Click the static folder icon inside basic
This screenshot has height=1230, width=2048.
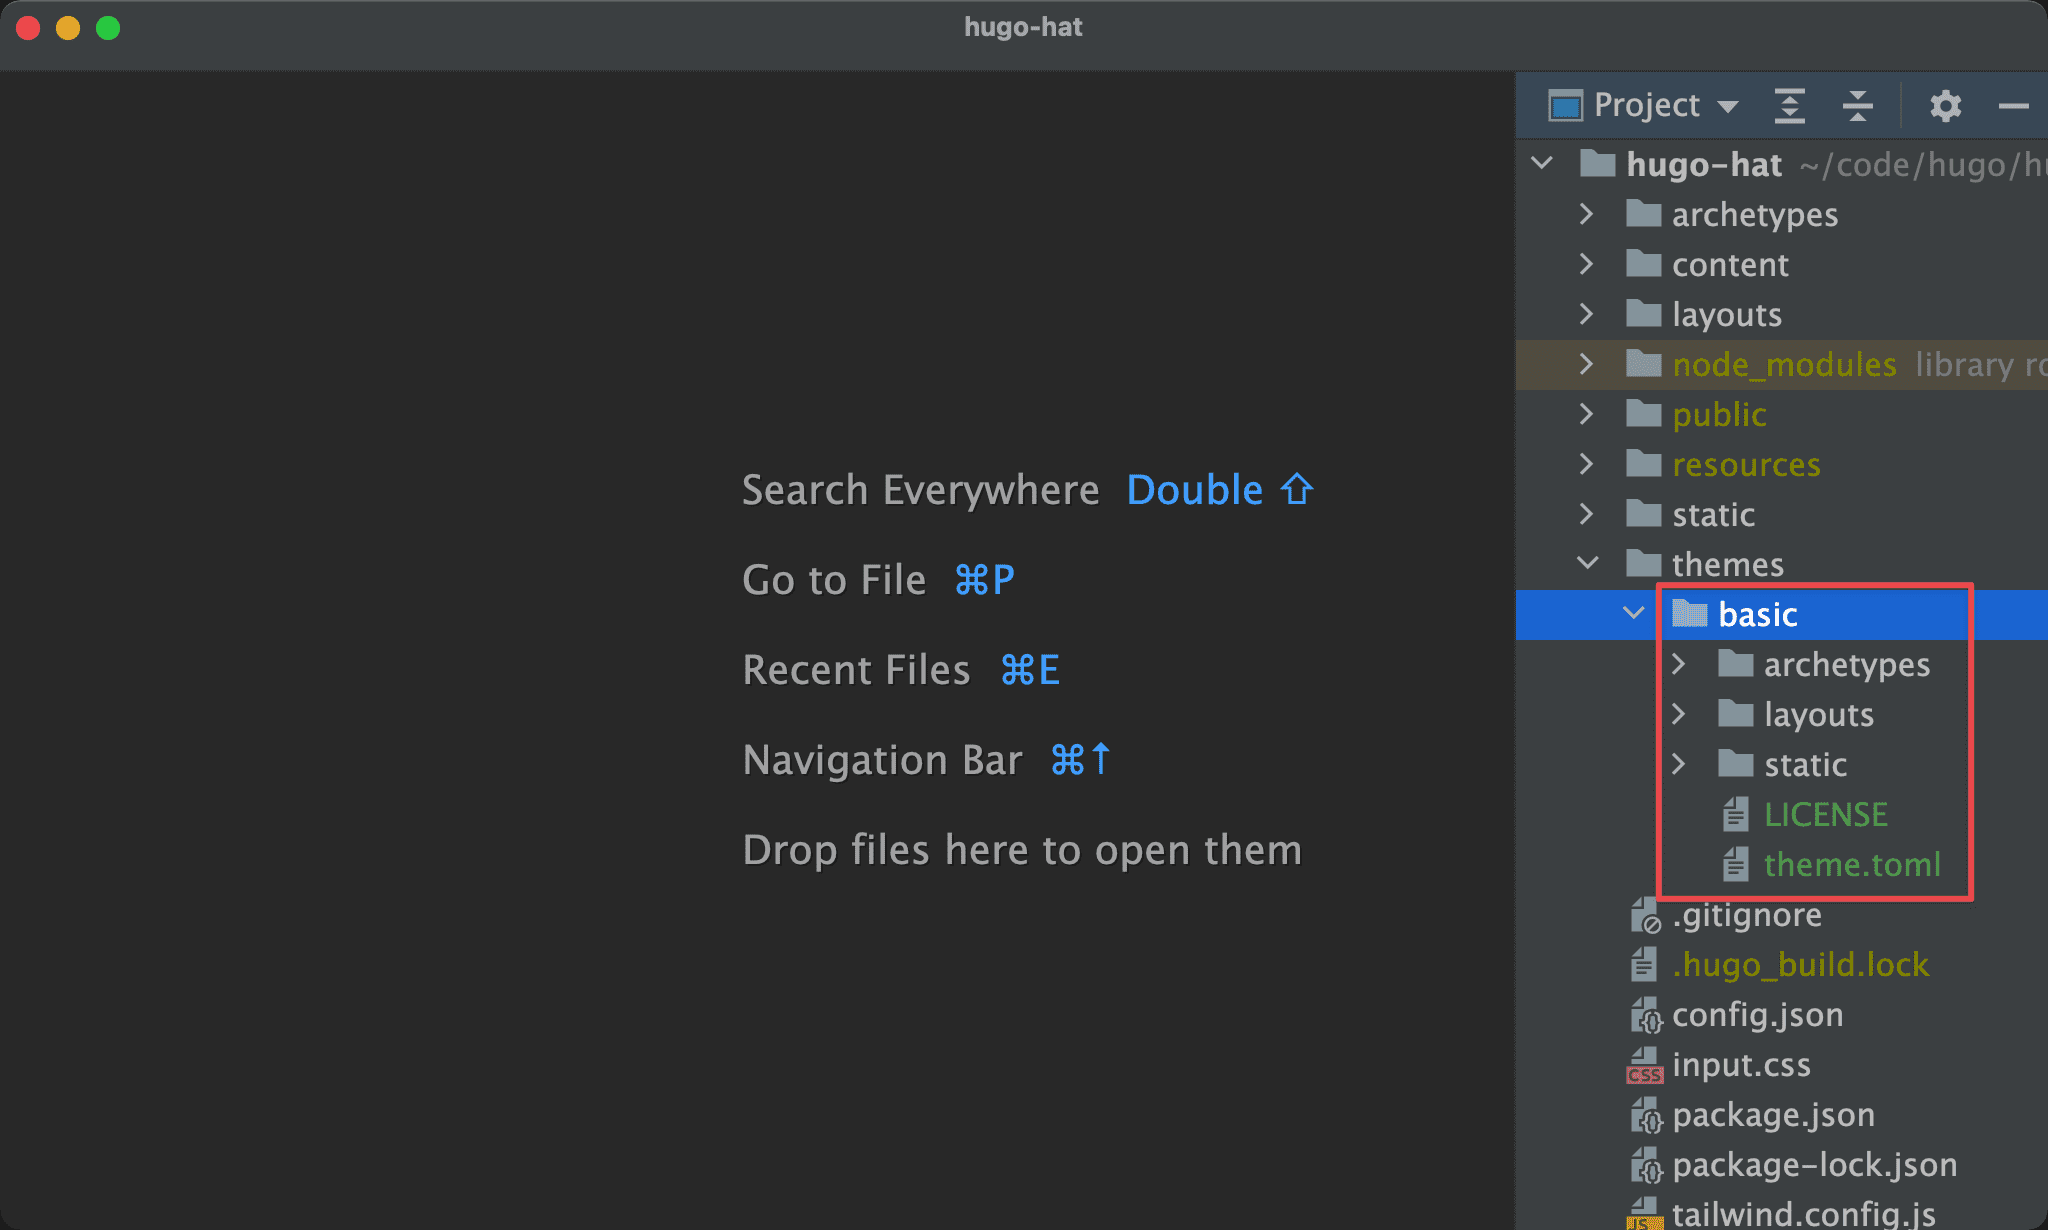point(1736,763)
